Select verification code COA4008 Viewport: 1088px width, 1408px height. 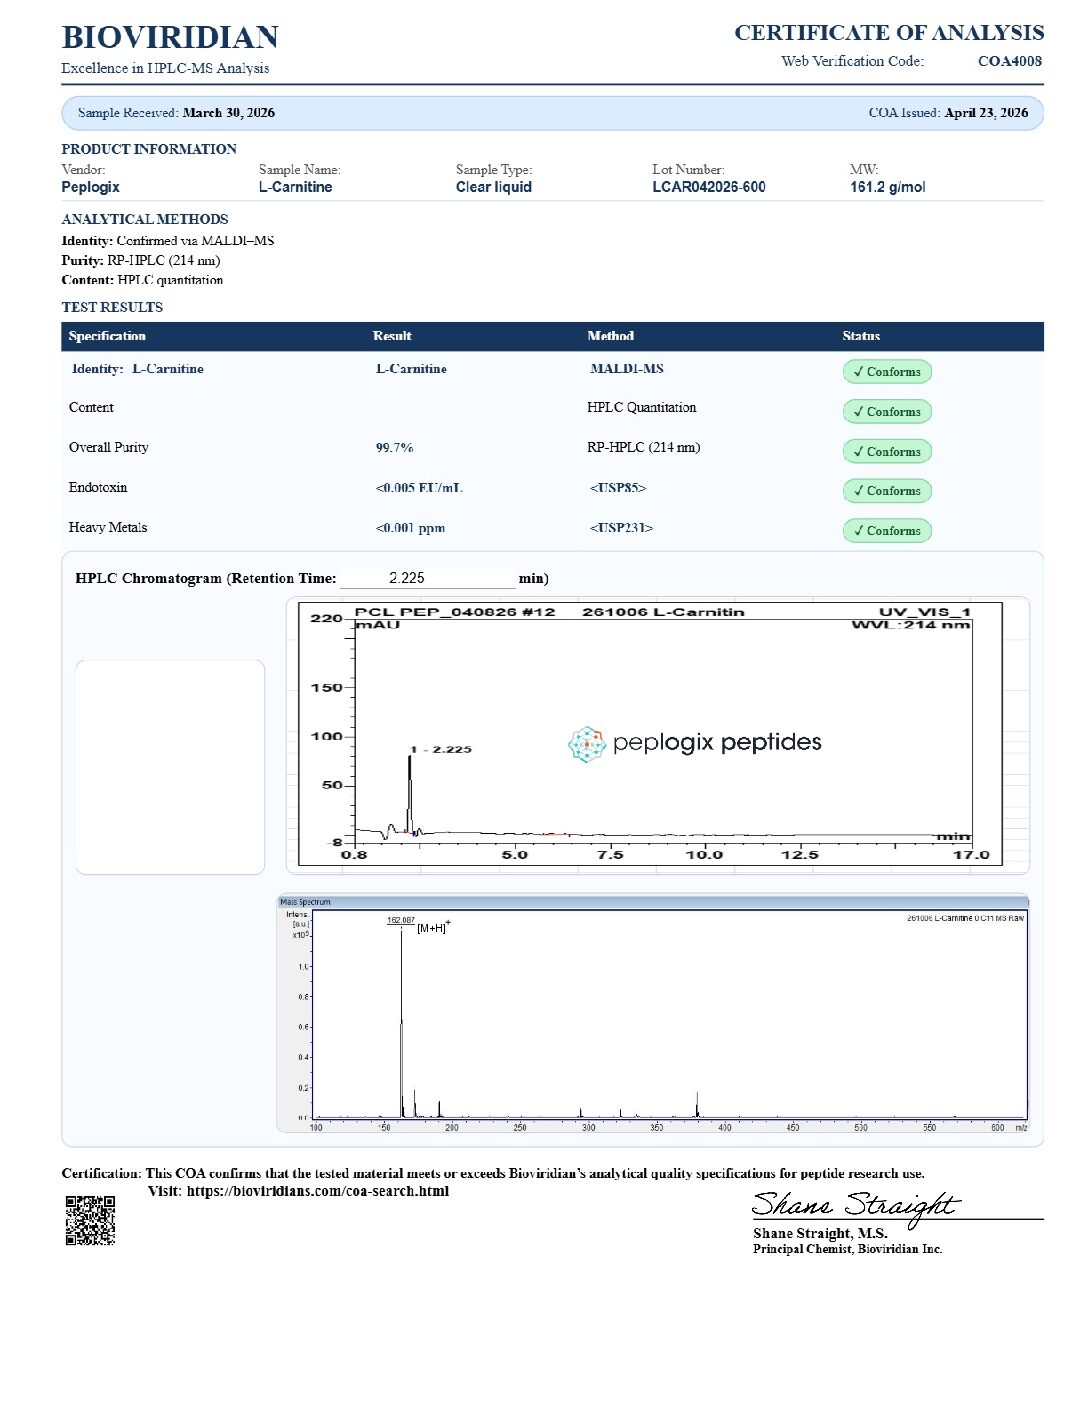pyautogui.click(x=1010, y=61)
